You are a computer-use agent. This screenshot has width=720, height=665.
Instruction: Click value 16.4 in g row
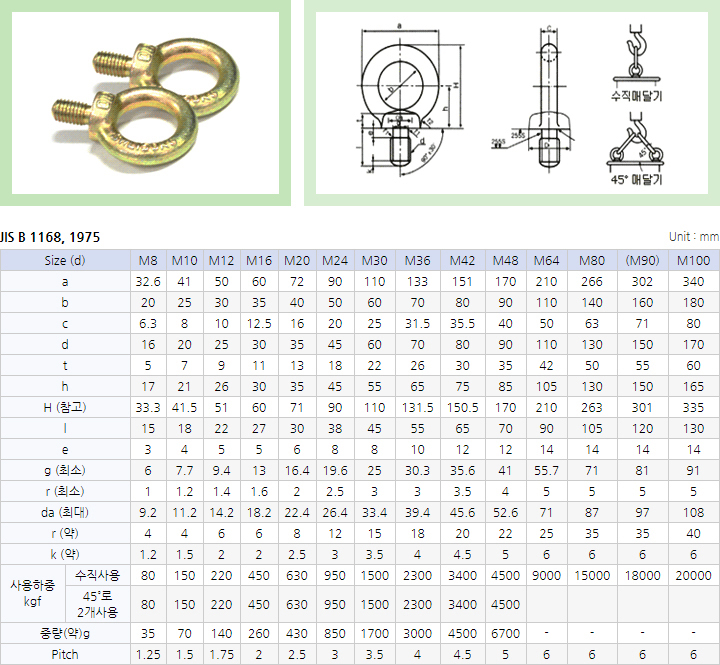click(x=297, y=470)
